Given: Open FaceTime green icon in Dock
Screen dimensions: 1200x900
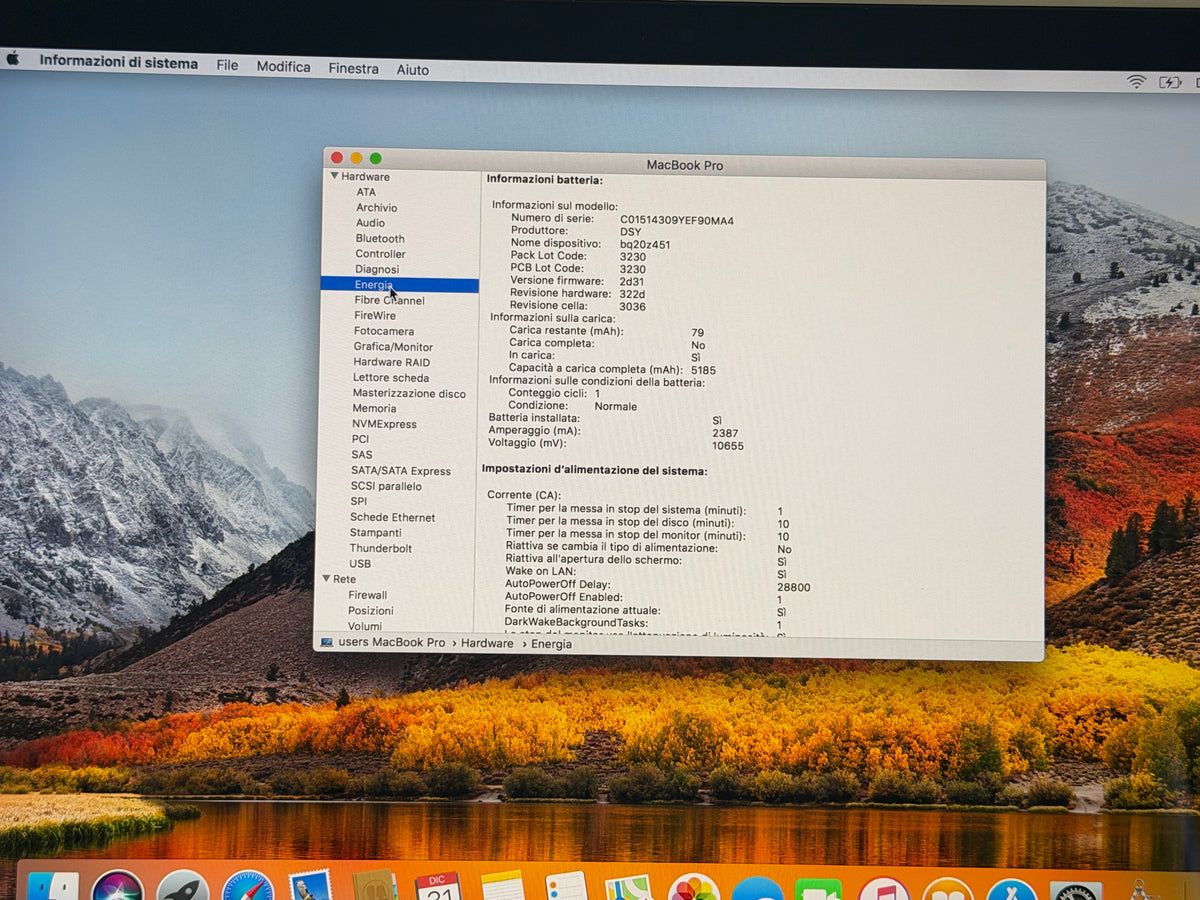Looking at the screenshot, I should pyautogui.click(x=818, y=888).
